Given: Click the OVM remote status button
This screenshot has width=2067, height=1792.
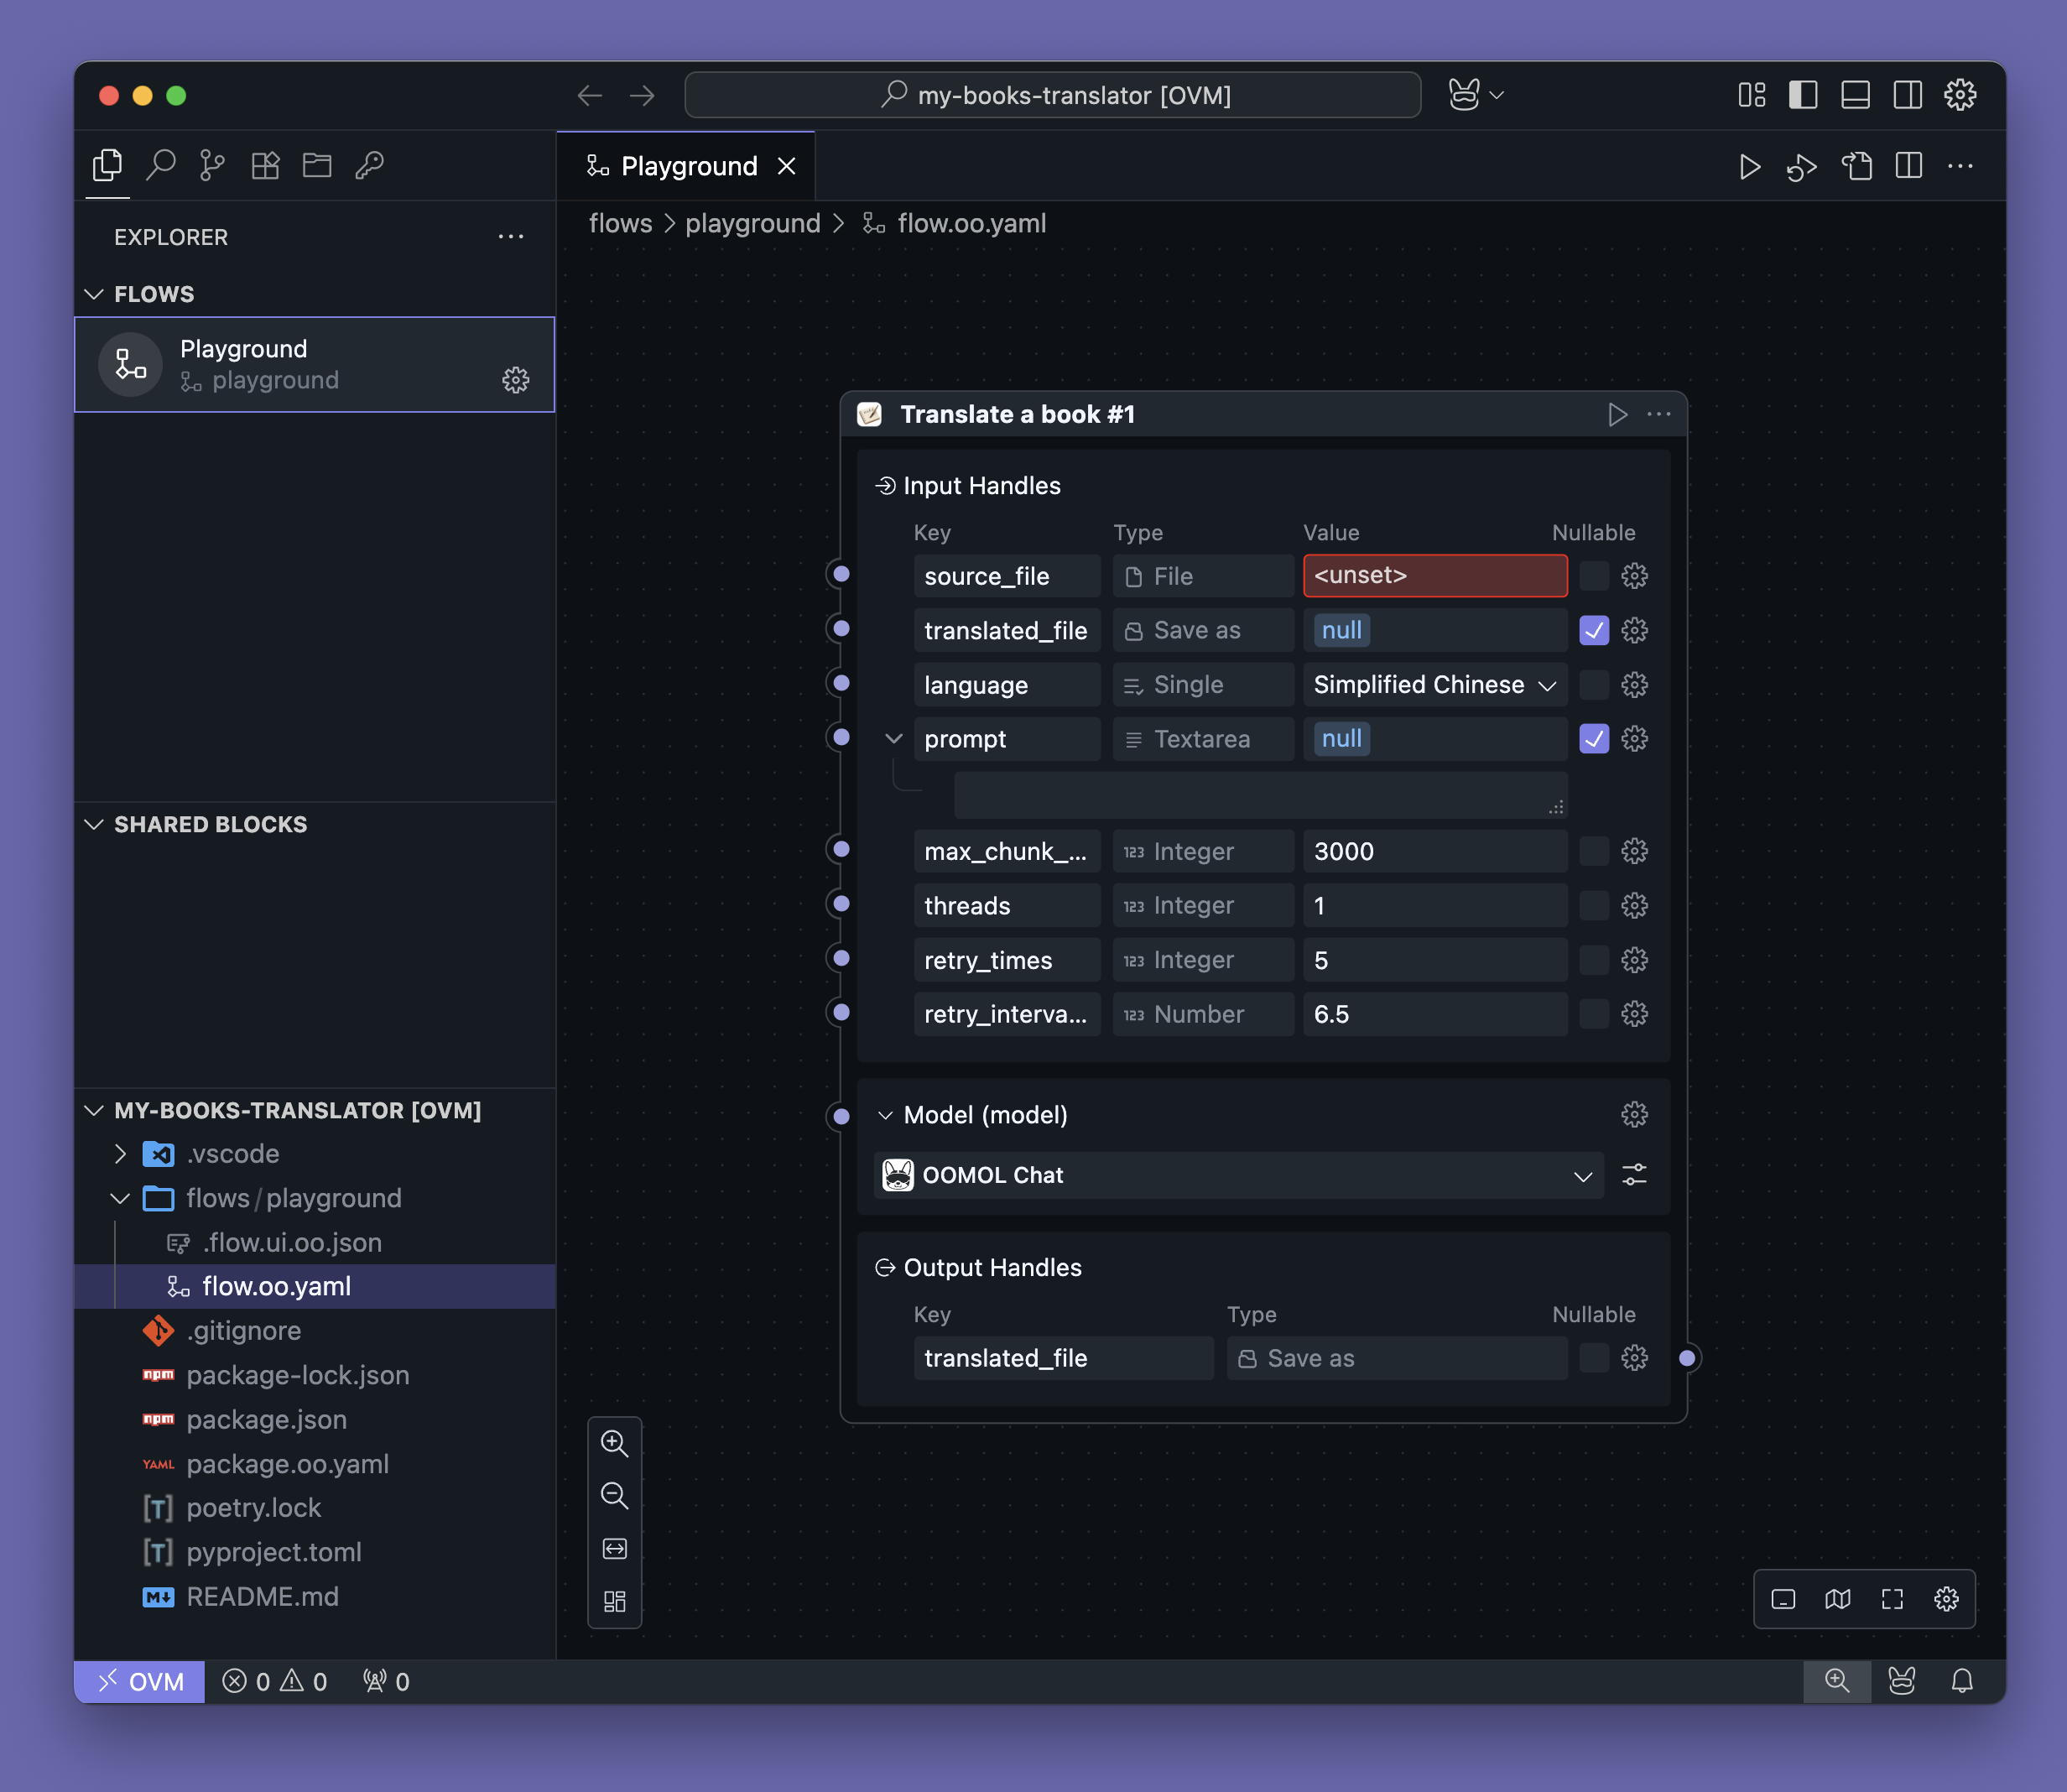Looking at the screenshot, I should [x=140, y=1681].
